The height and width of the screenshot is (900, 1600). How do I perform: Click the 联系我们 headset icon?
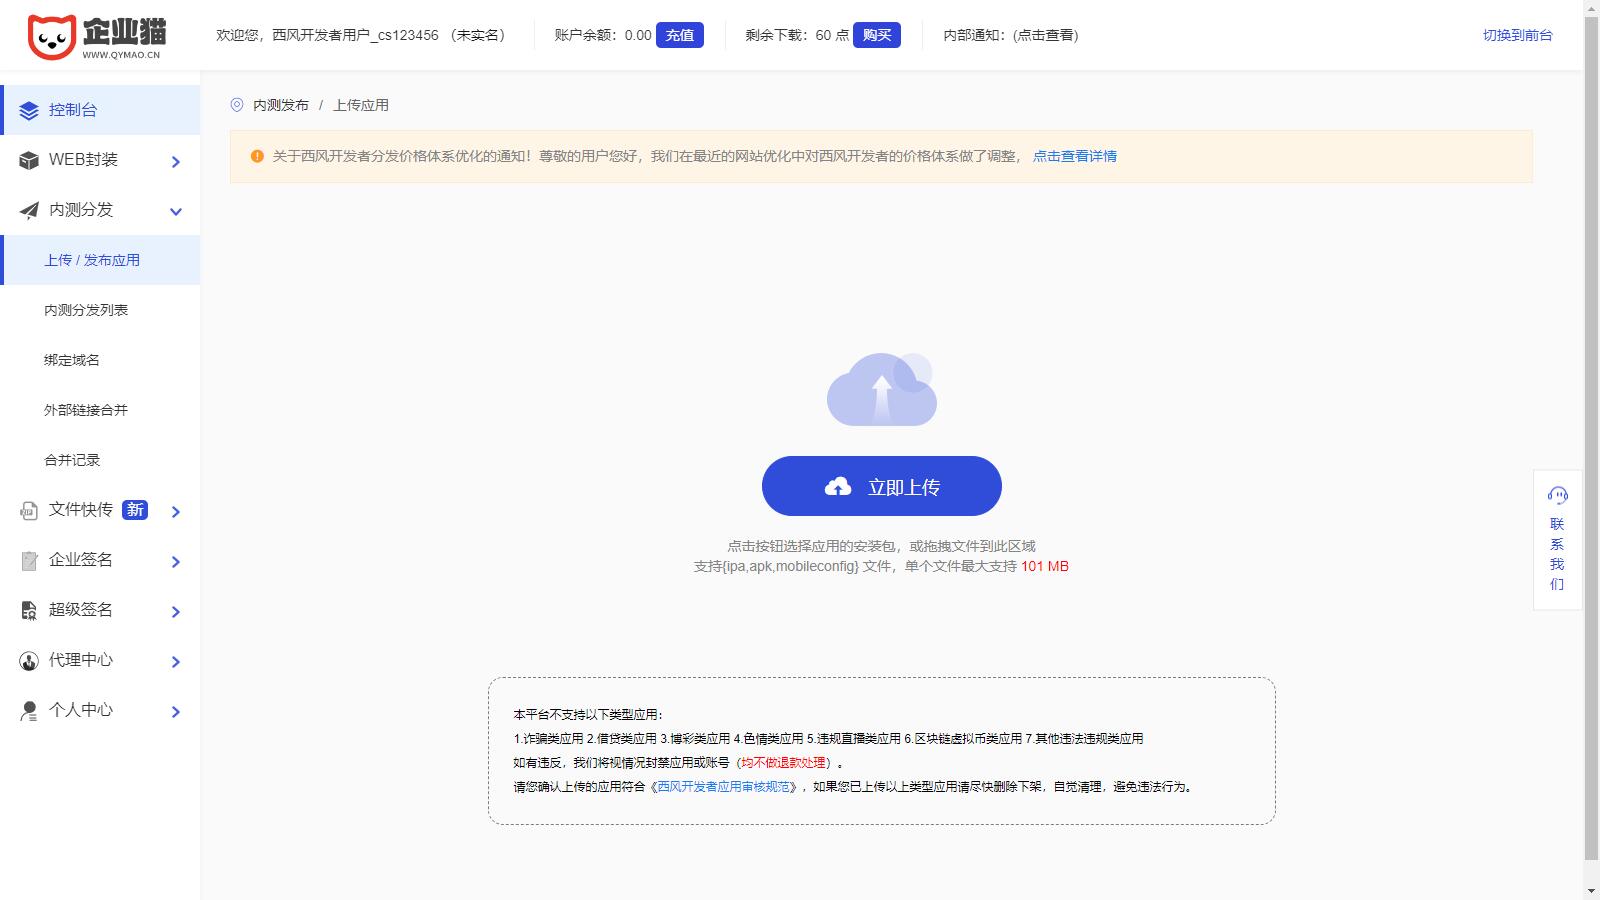(1557, 494)
